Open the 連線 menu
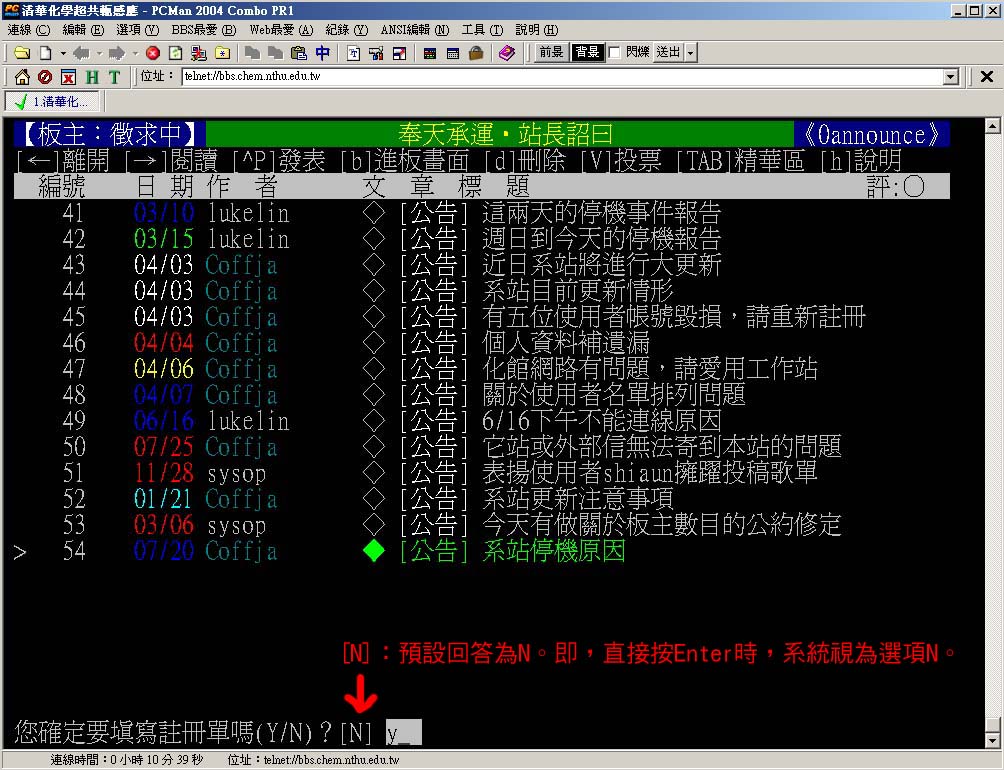1004x770 pixels. pos(28,30)
